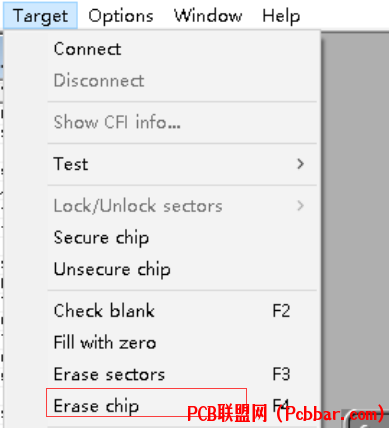Open the Test submenu item

tap(182, 164)
